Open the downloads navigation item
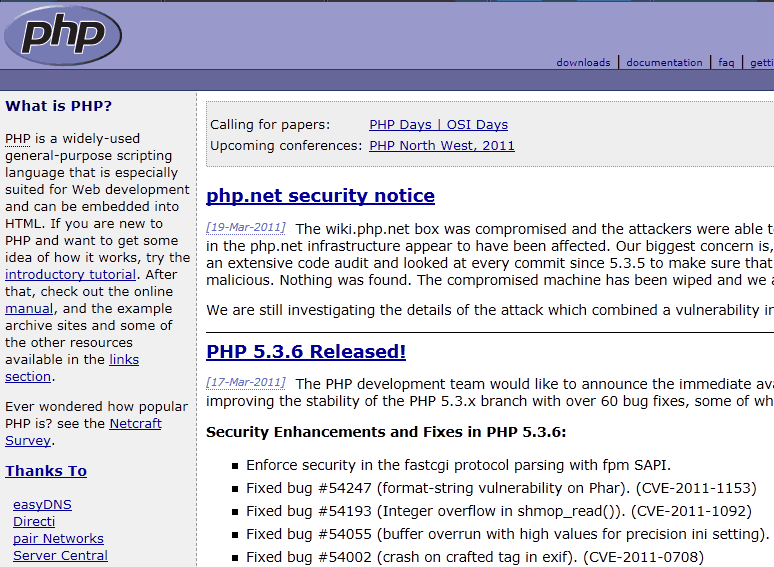The image size is (774, 567). (x=583, y=63)
